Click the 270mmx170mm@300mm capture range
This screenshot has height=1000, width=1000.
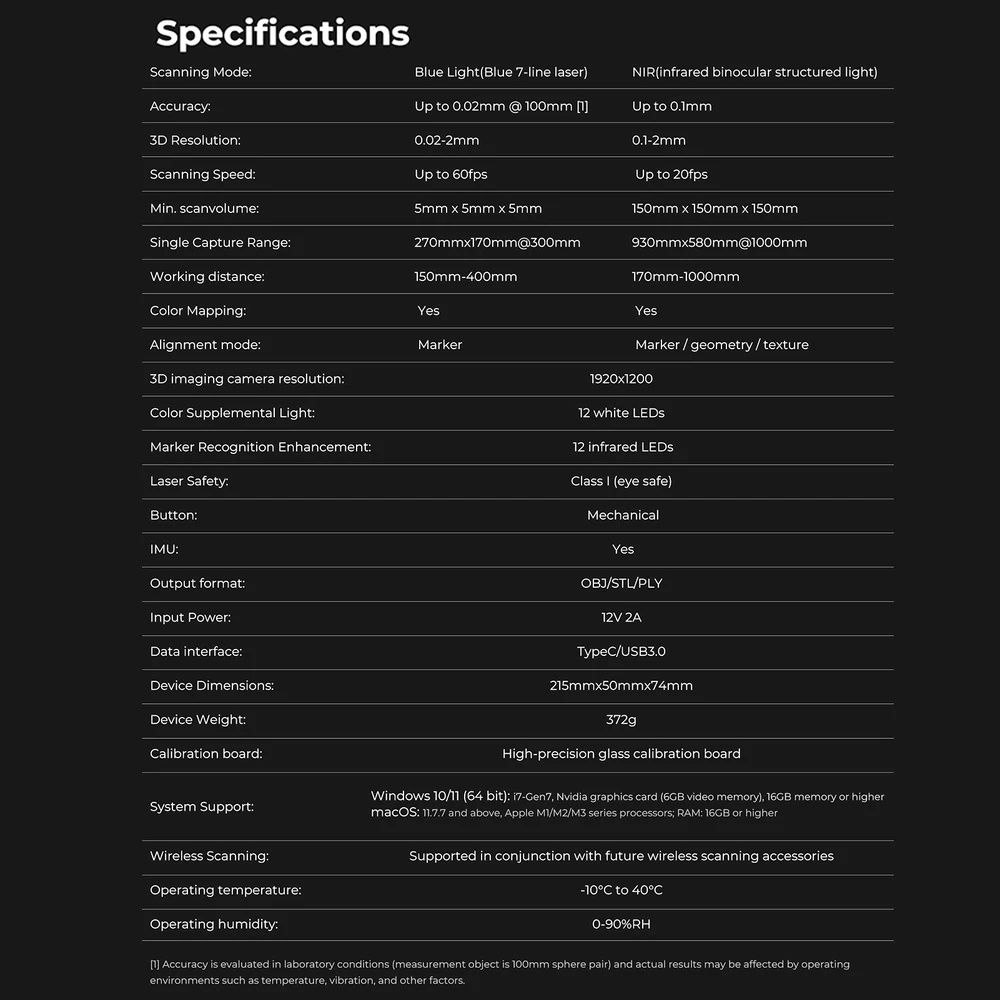(x=497, y=242)
